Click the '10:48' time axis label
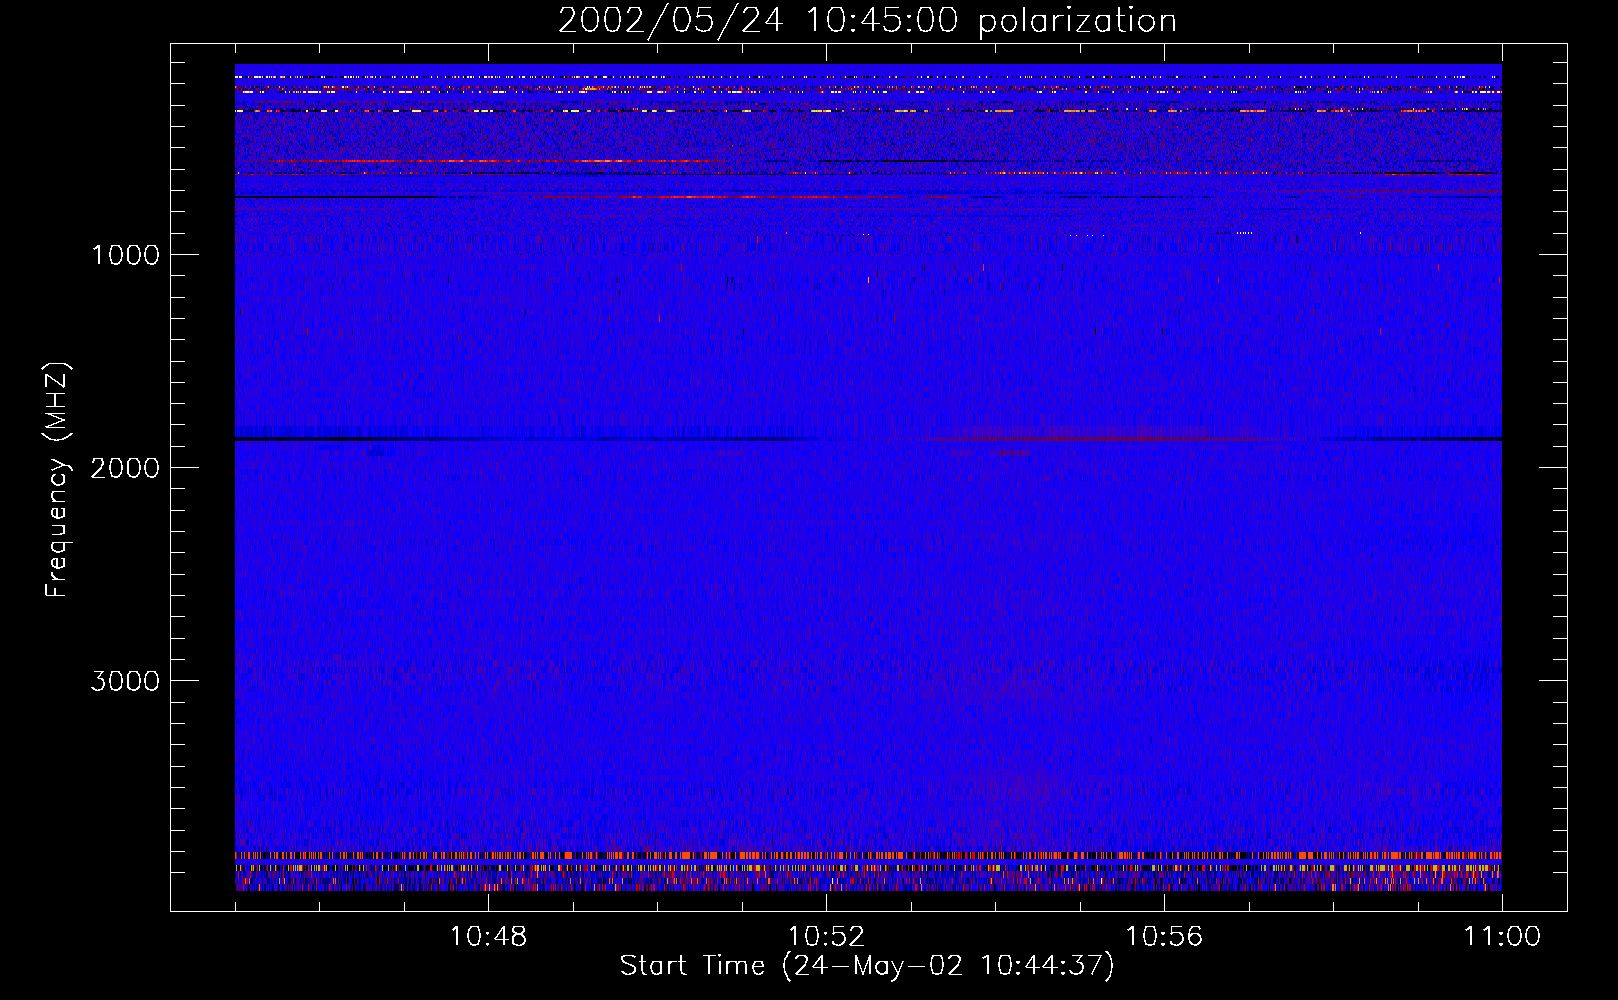Viewport: 1618px width, 1000px height. tap(488, 937)
